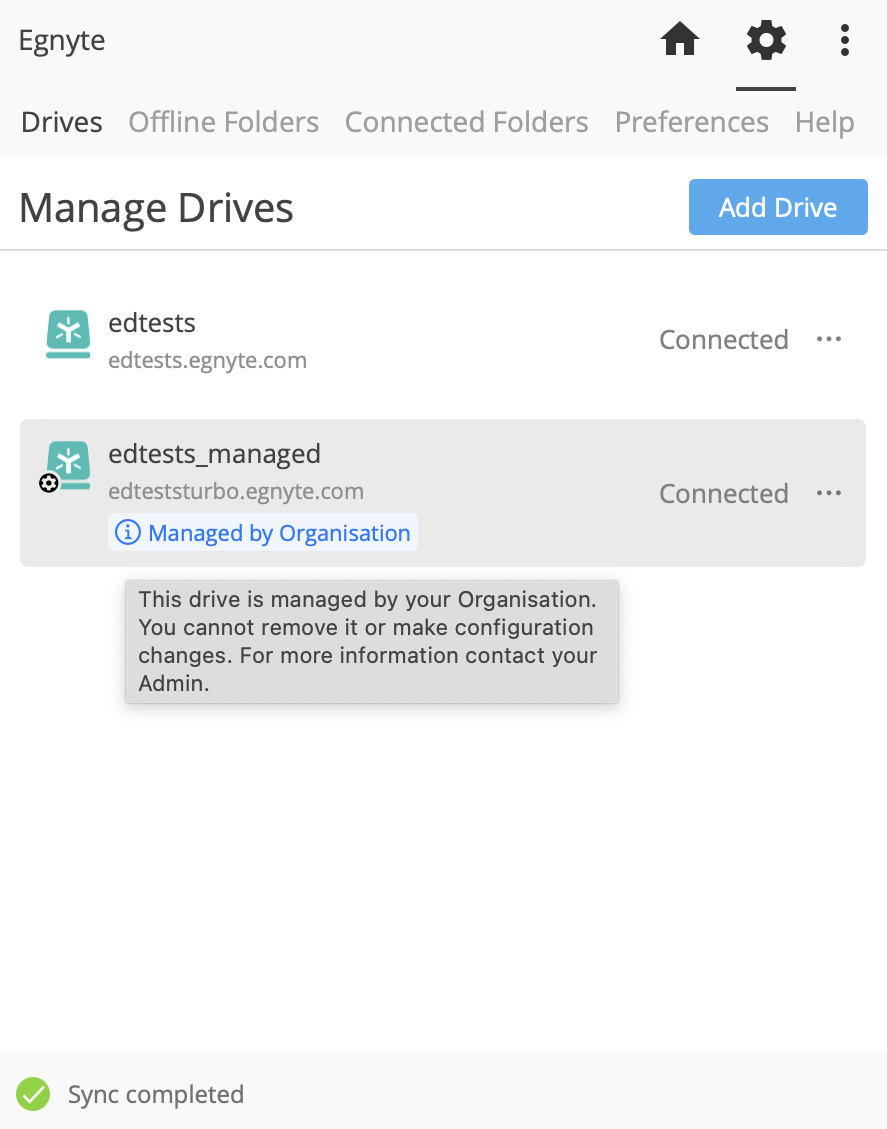This screenshot has width=887, height=1129.
Task: Open more options for edtests_managed drive
Action: [x=829, y=493]
